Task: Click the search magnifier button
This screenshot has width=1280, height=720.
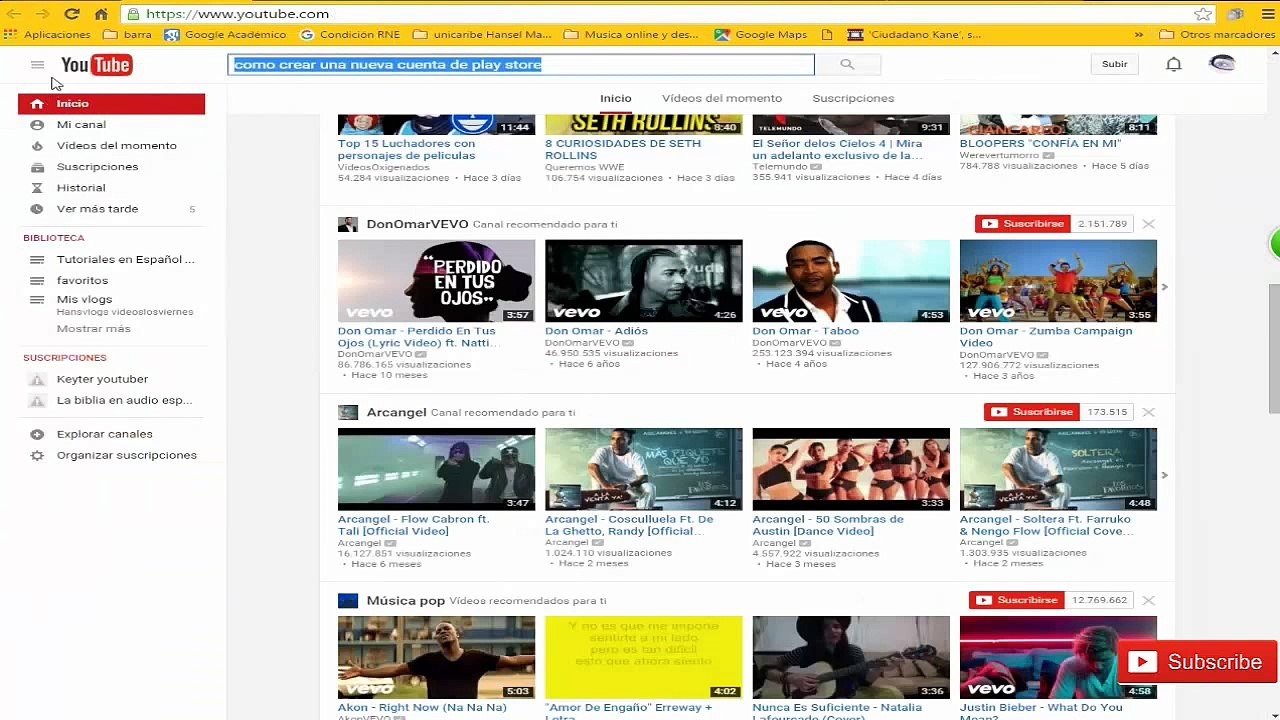Action: (847, 64)
